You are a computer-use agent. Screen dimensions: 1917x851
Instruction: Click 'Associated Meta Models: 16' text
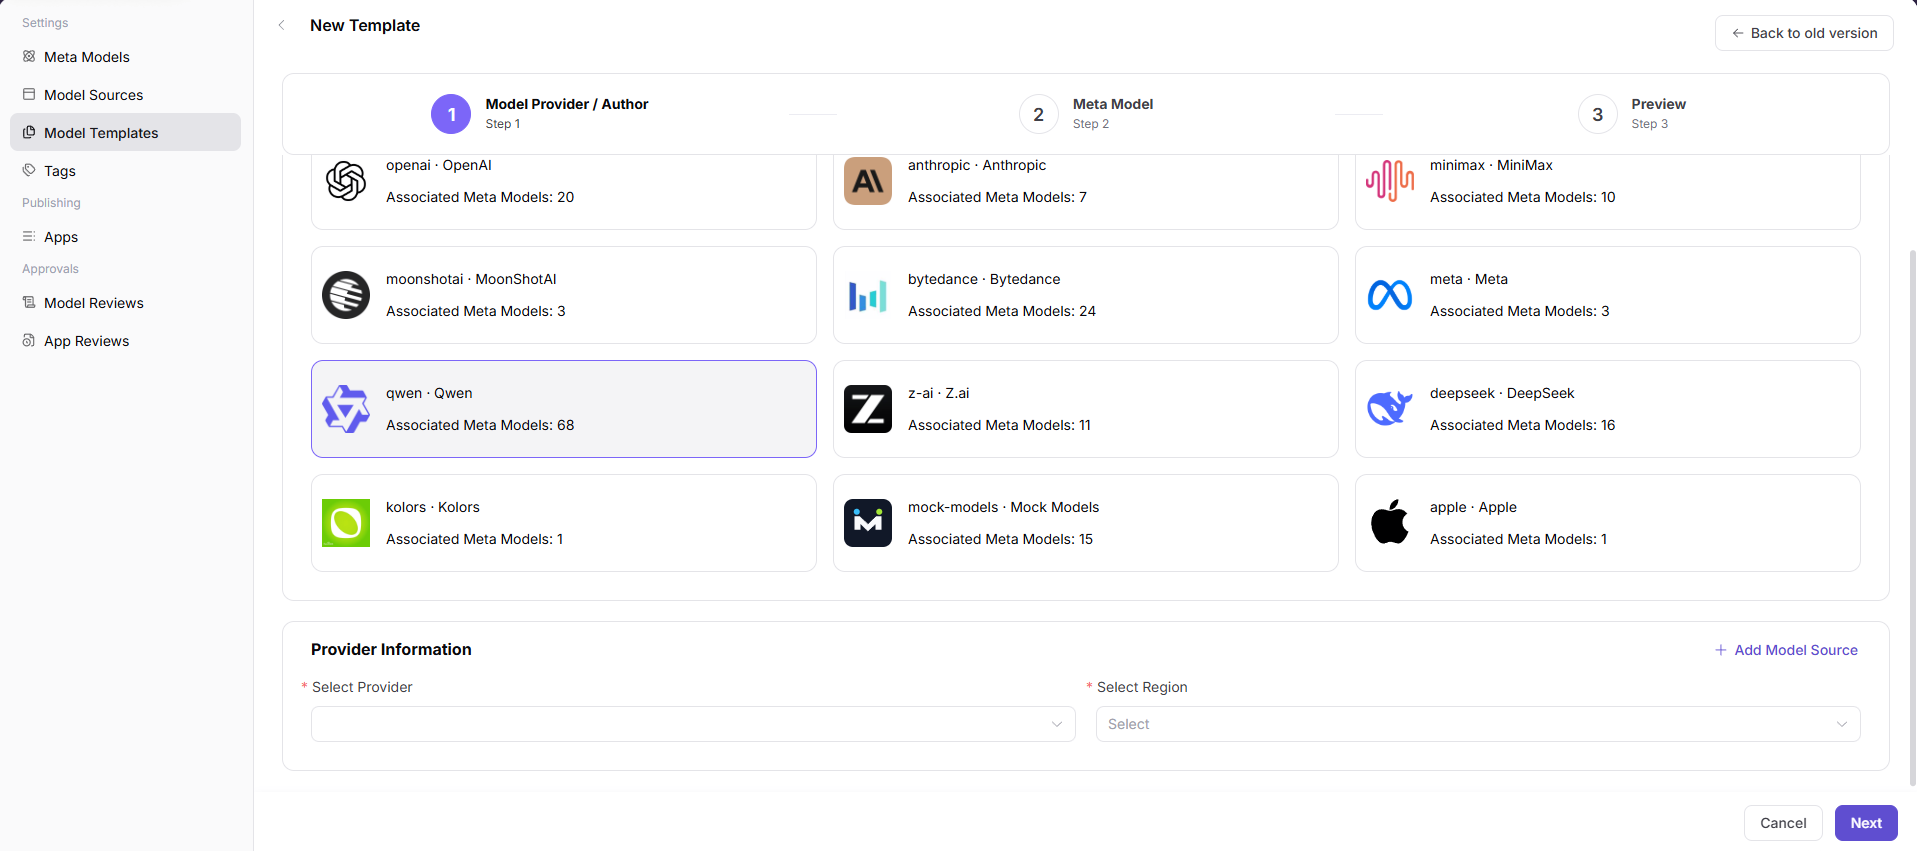pyautogui.click(x=1523, y=425)
